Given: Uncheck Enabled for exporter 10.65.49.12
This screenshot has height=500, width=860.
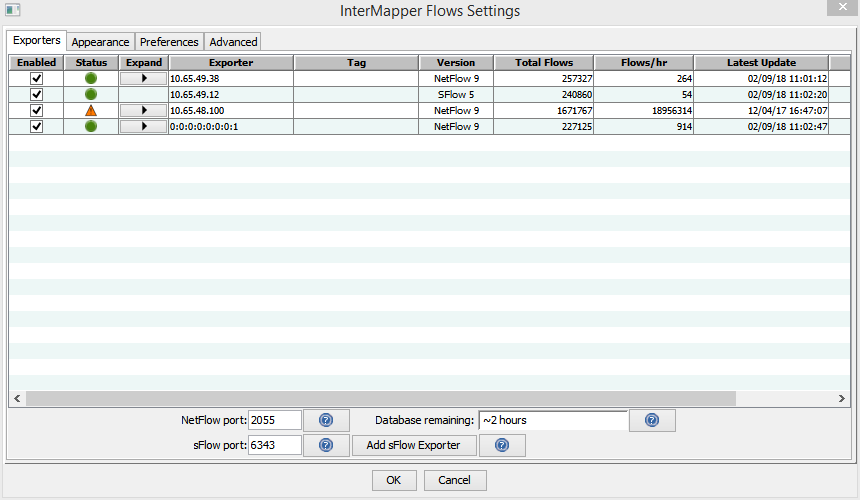Looking at the screenshot, I should [36, 94].
